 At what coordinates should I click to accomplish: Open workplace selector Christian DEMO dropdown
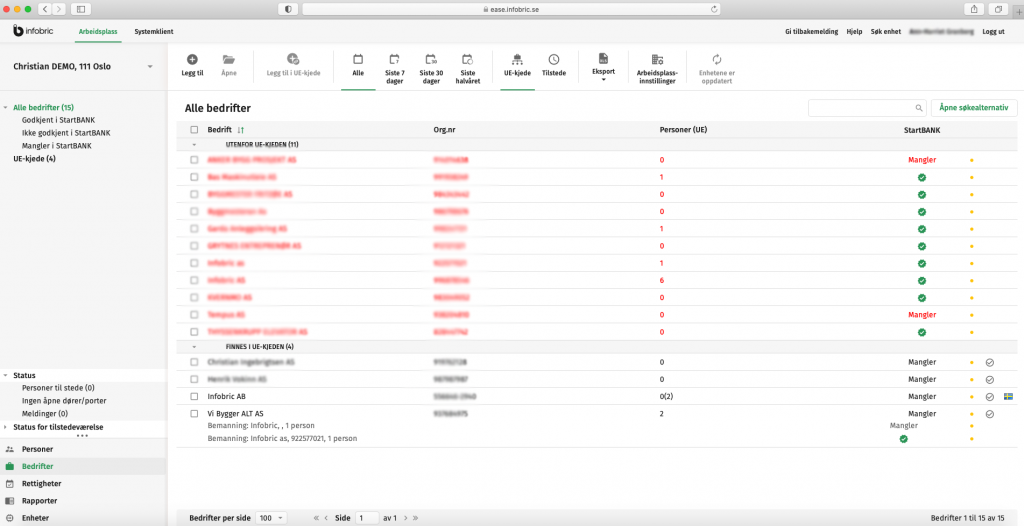click(x=150, y=67)
